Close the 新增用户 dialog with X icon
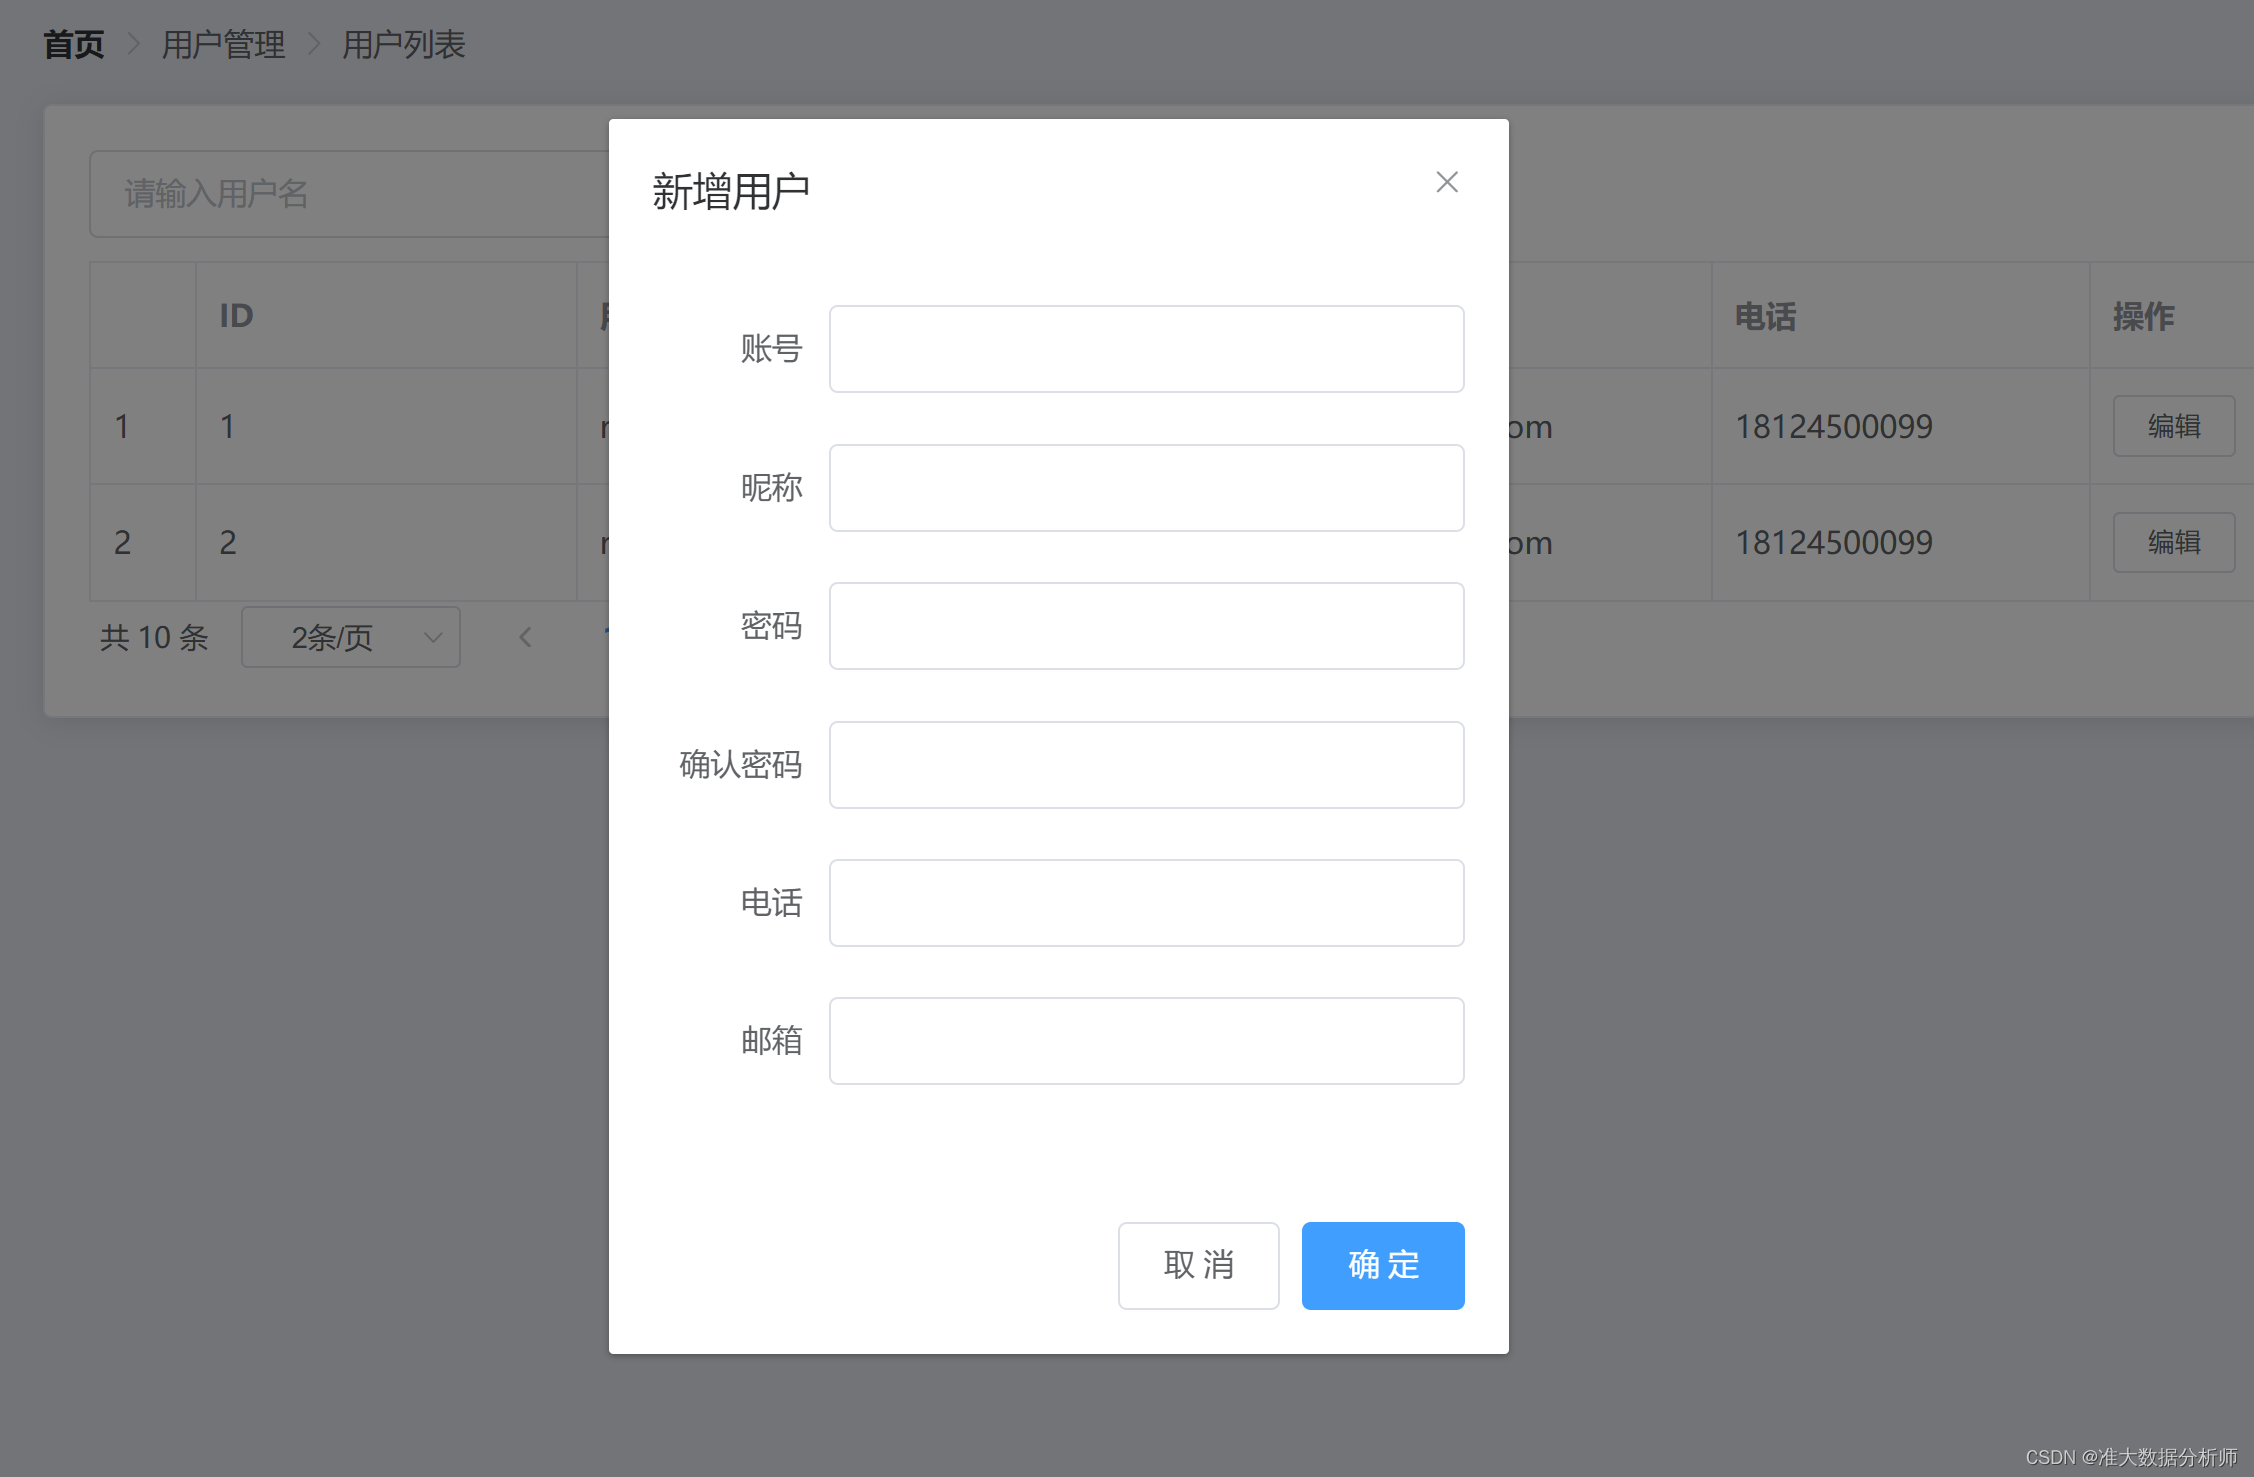The image size is (2254, 1477). point(1446,182)
